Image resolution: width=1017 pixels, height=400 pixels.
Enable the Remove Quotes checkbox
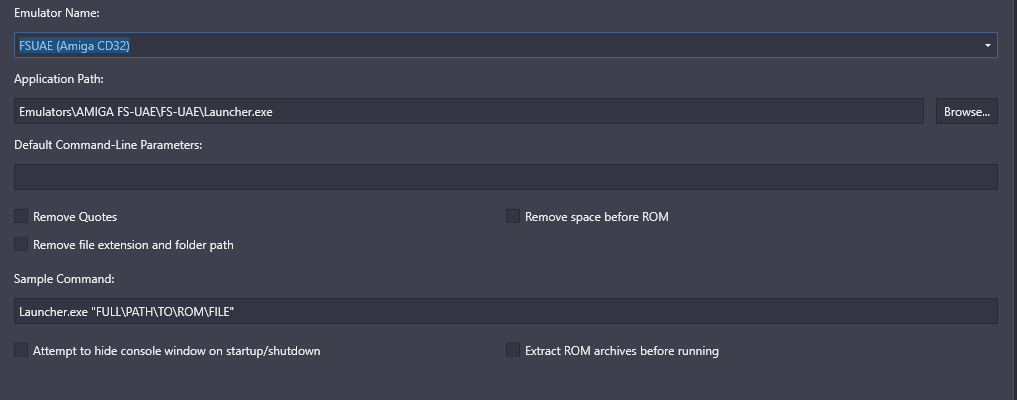click(x=21, y=217)
